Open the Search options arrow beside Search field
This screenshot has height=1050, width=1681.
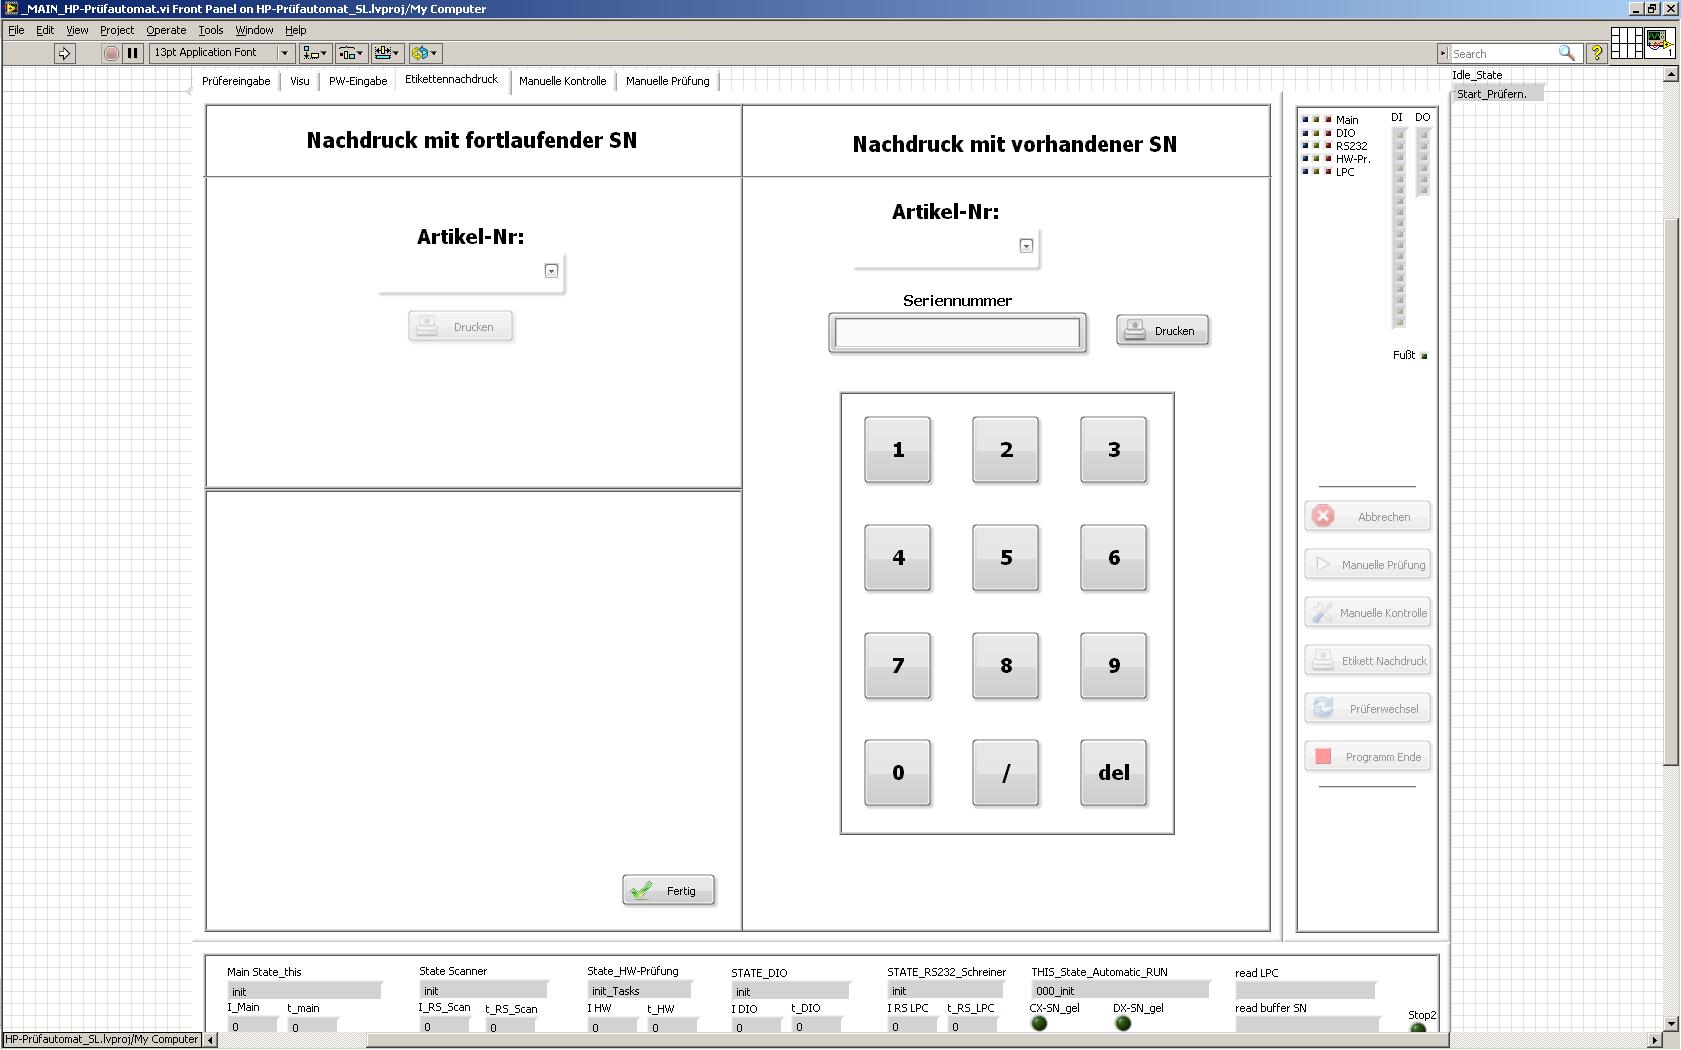pos(1443,53)
